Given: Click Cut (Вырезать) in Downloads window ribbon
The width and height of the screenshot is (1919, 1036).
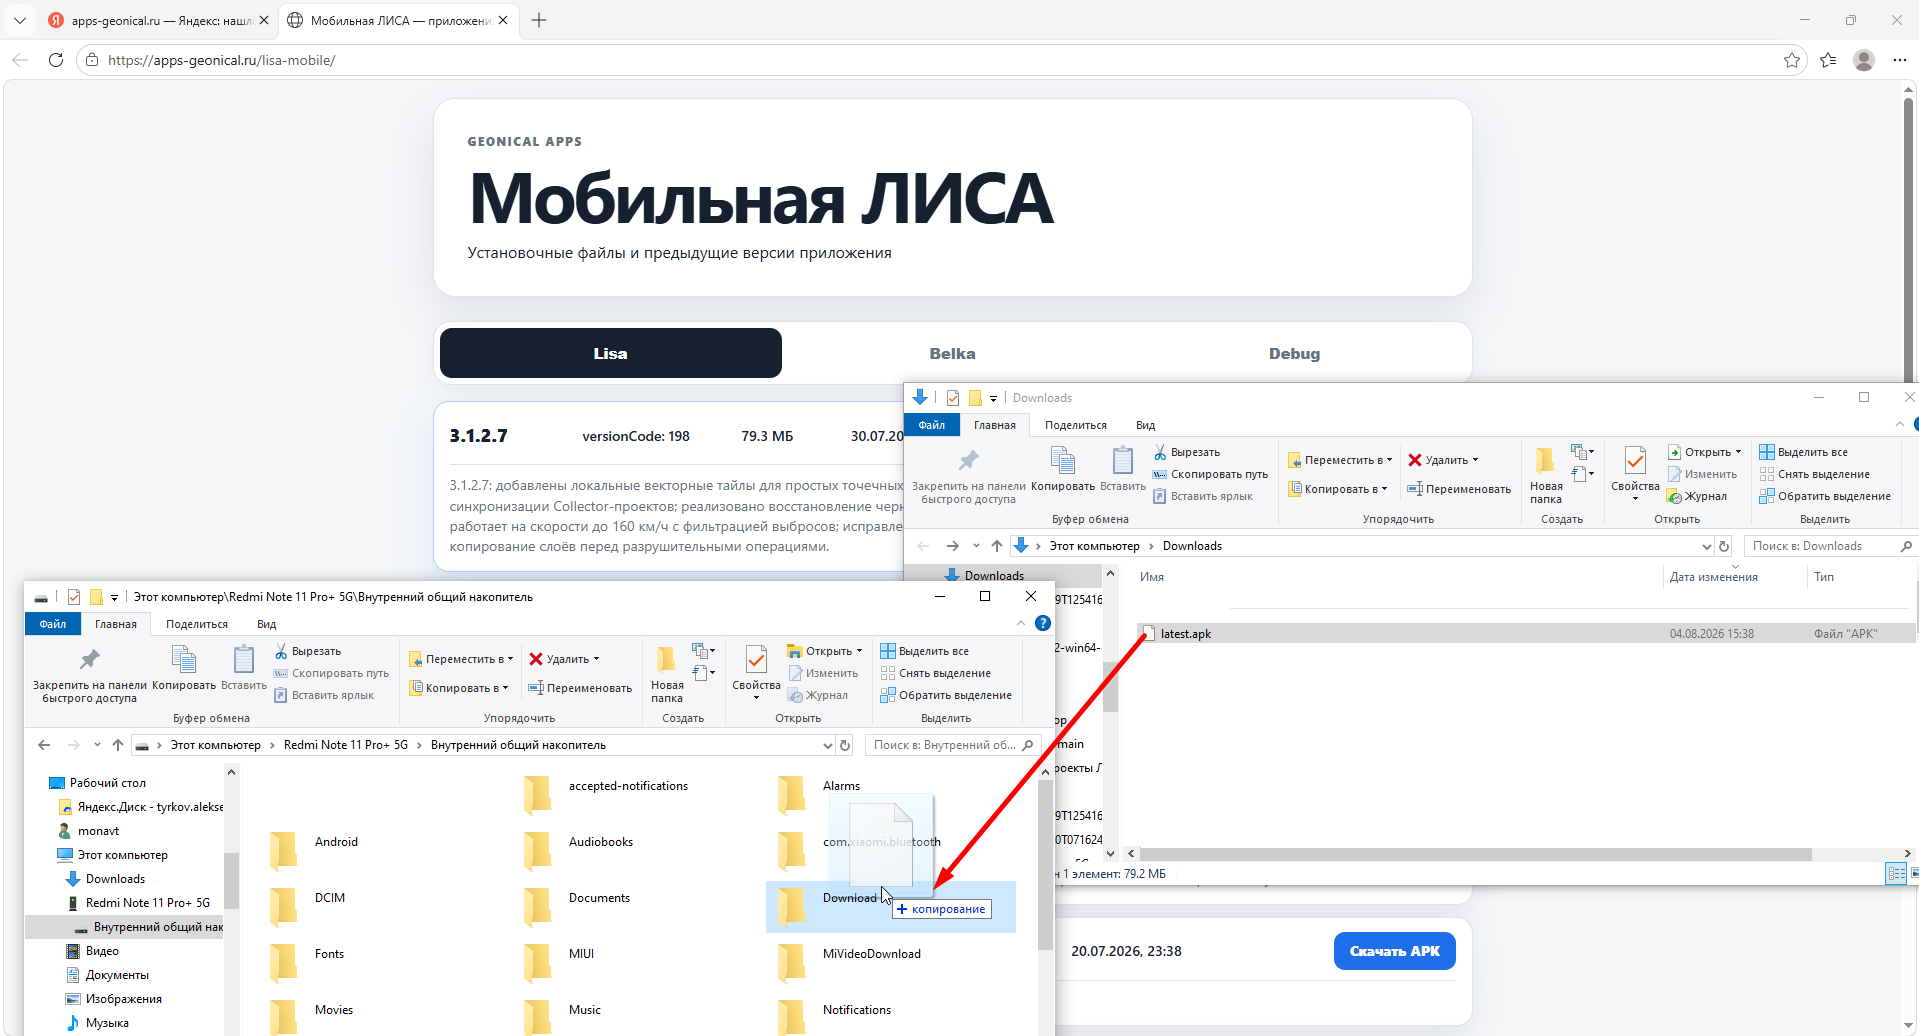Looking at the screenshot, I should tap(1187, 452).
